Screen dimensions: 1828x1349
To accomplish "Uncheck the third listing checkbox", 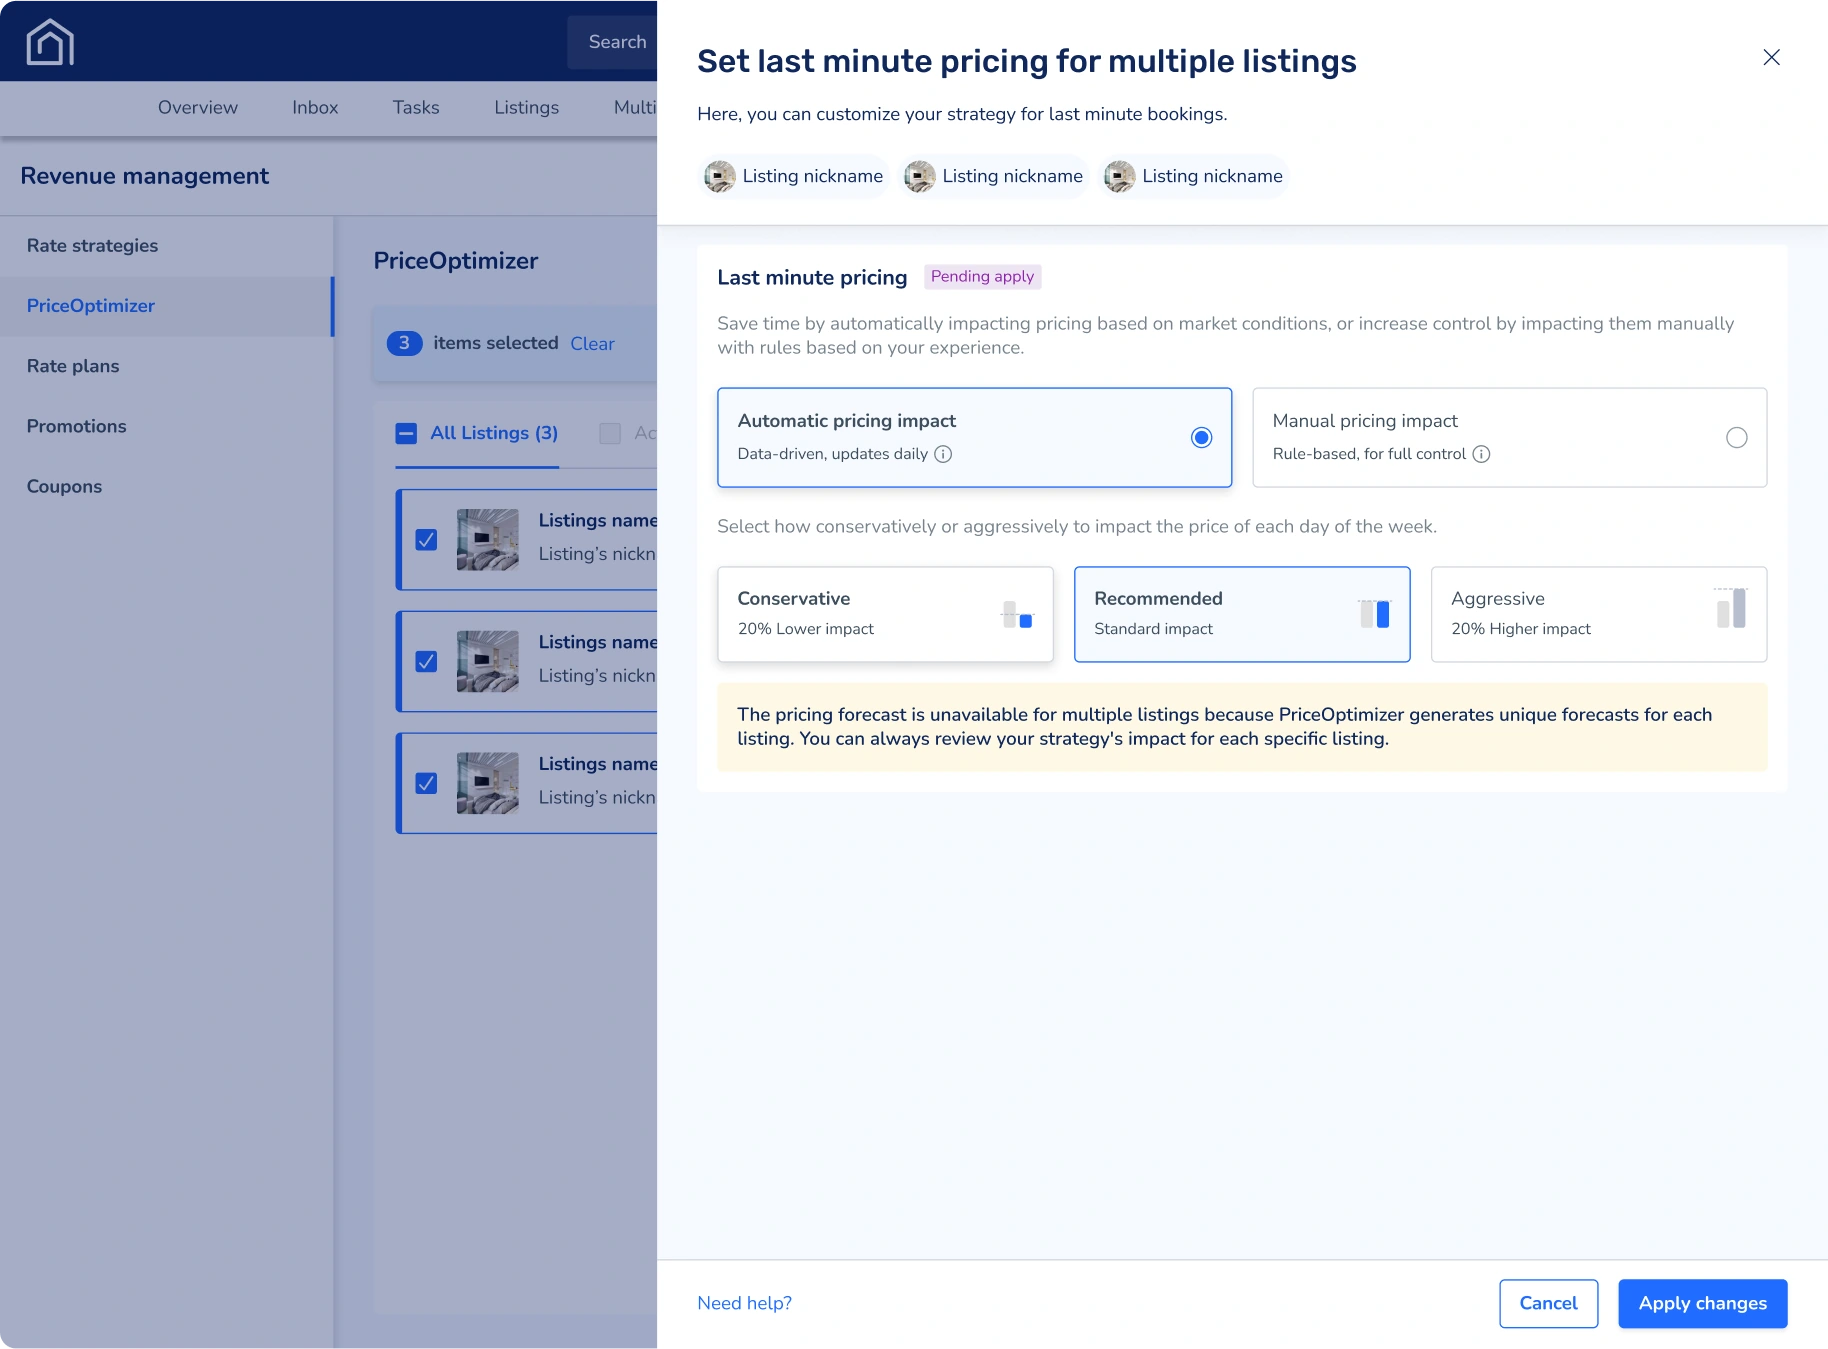I will pos(426,783).
